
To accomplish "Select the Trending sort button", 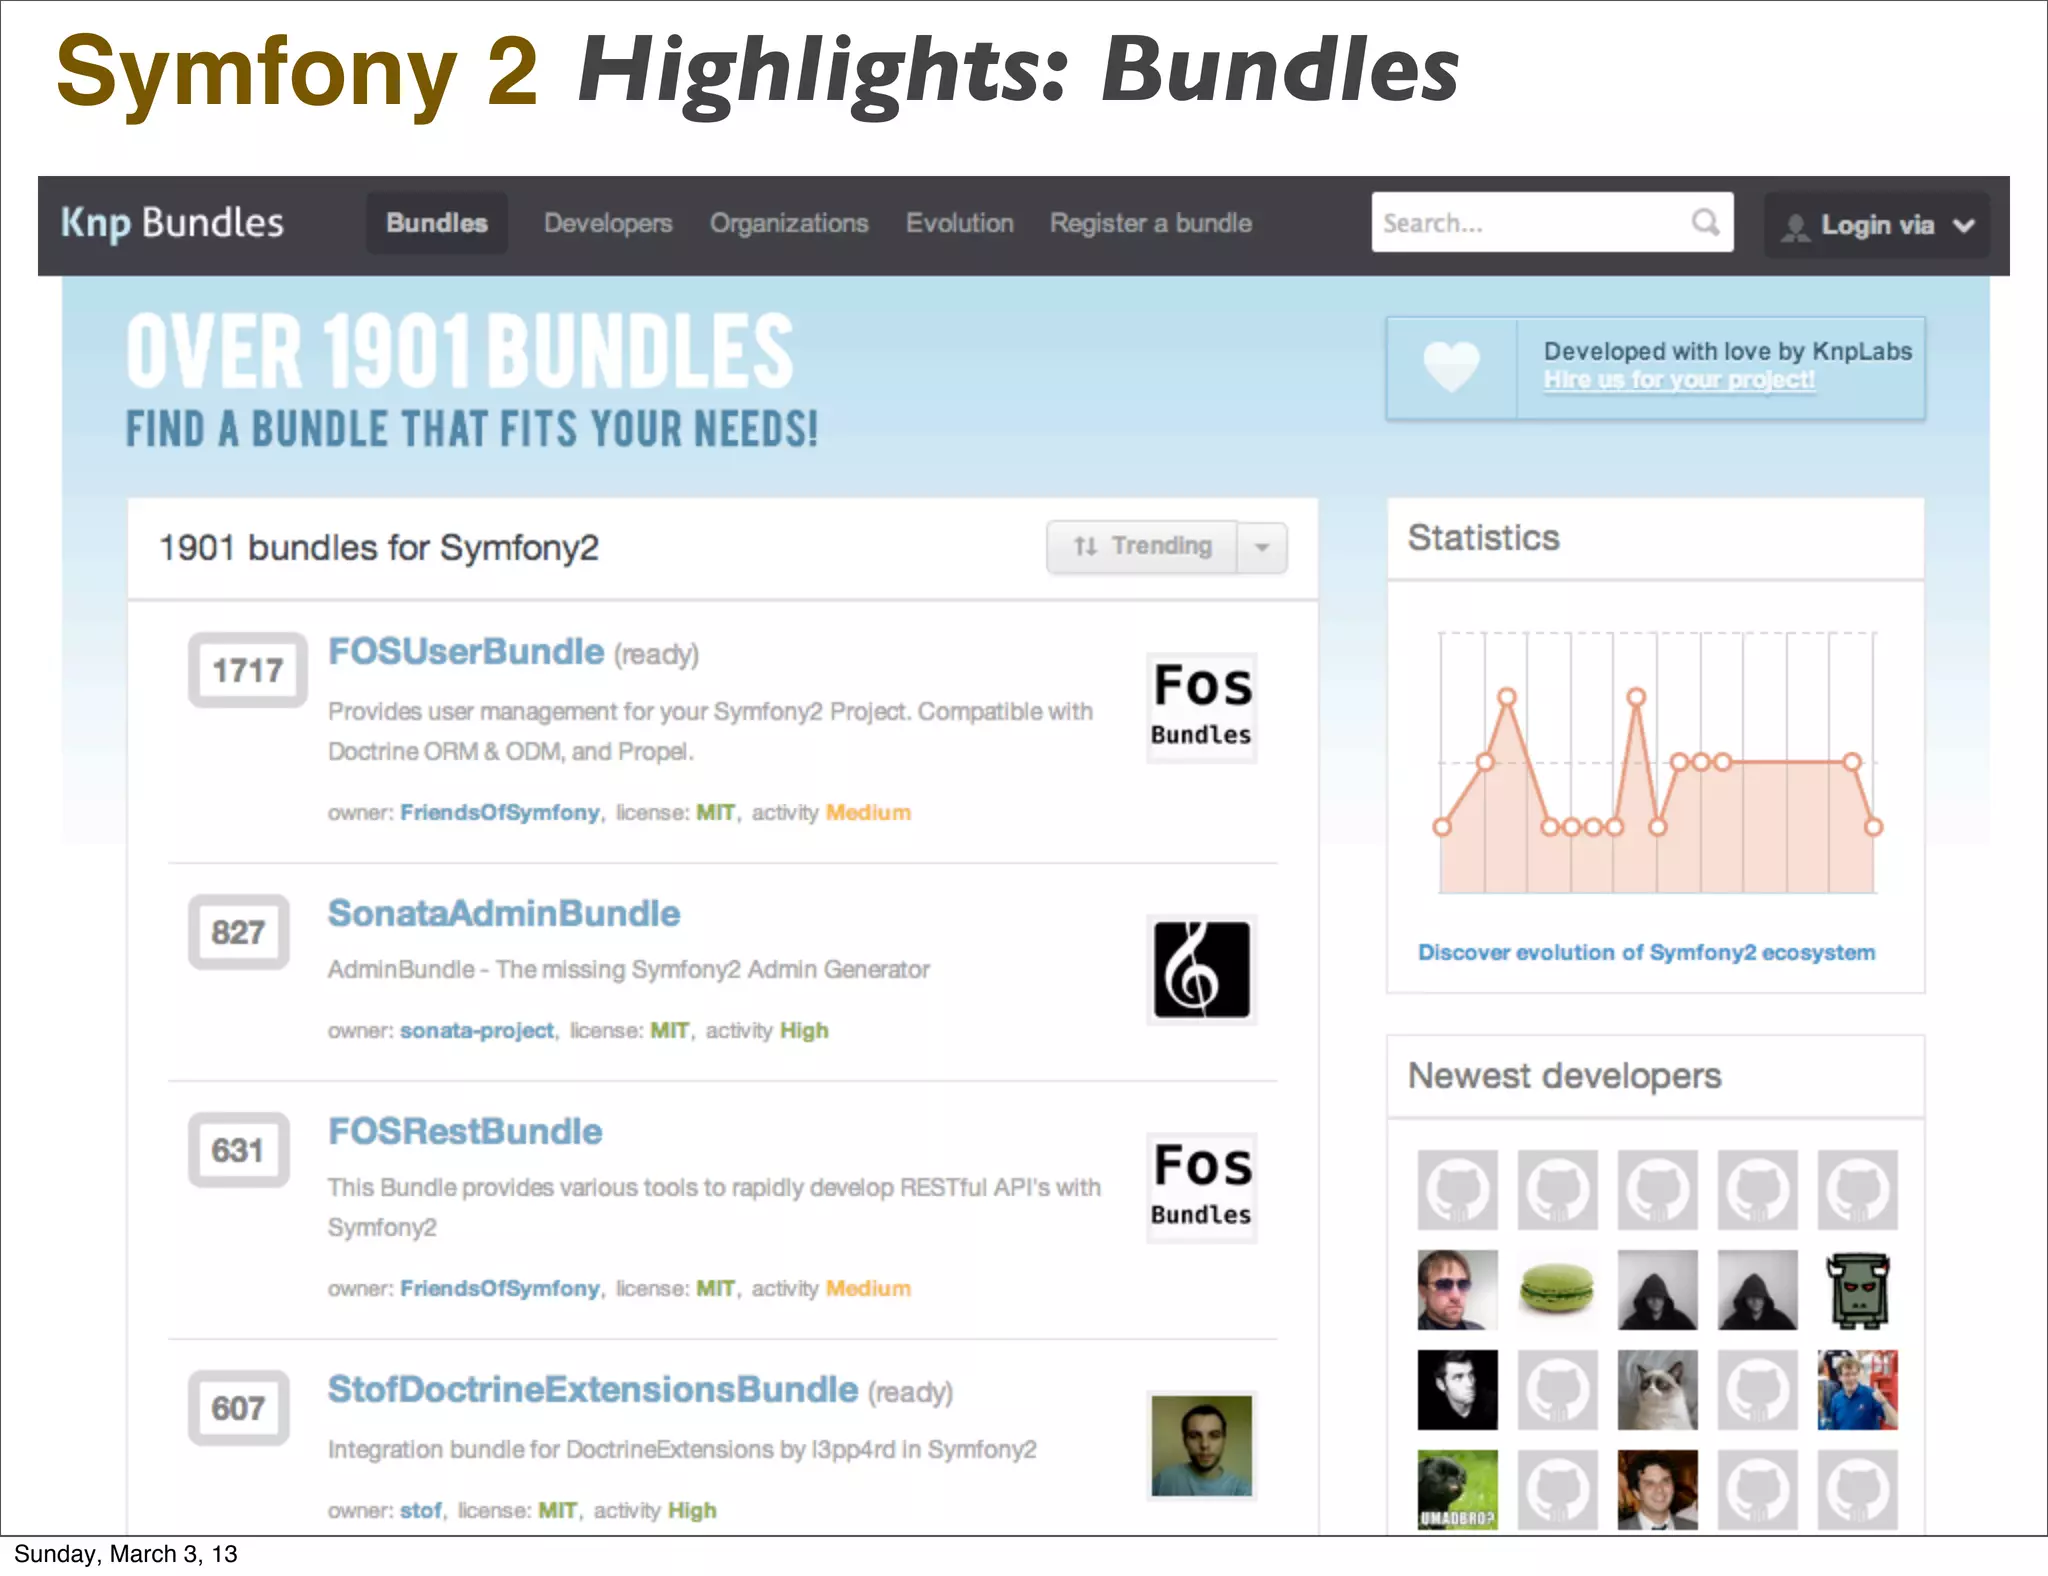I will pos(1142,547).
